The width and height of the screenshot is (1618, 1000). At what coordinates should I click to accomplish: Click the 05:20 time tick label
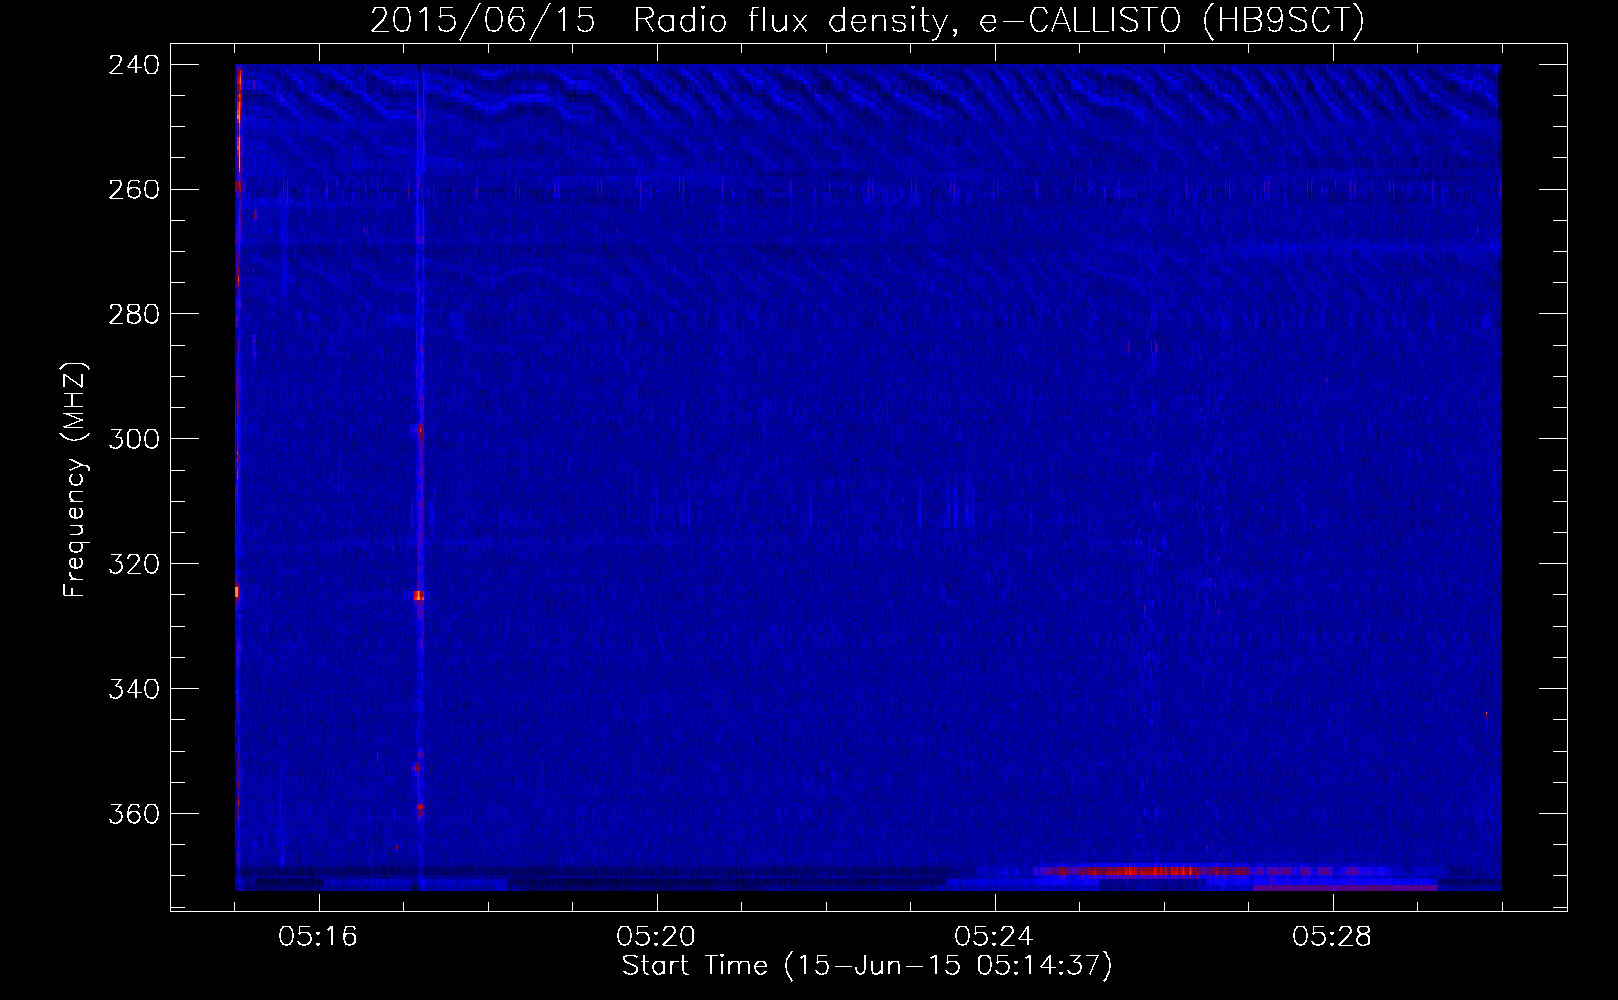click(x=656, y=937)
